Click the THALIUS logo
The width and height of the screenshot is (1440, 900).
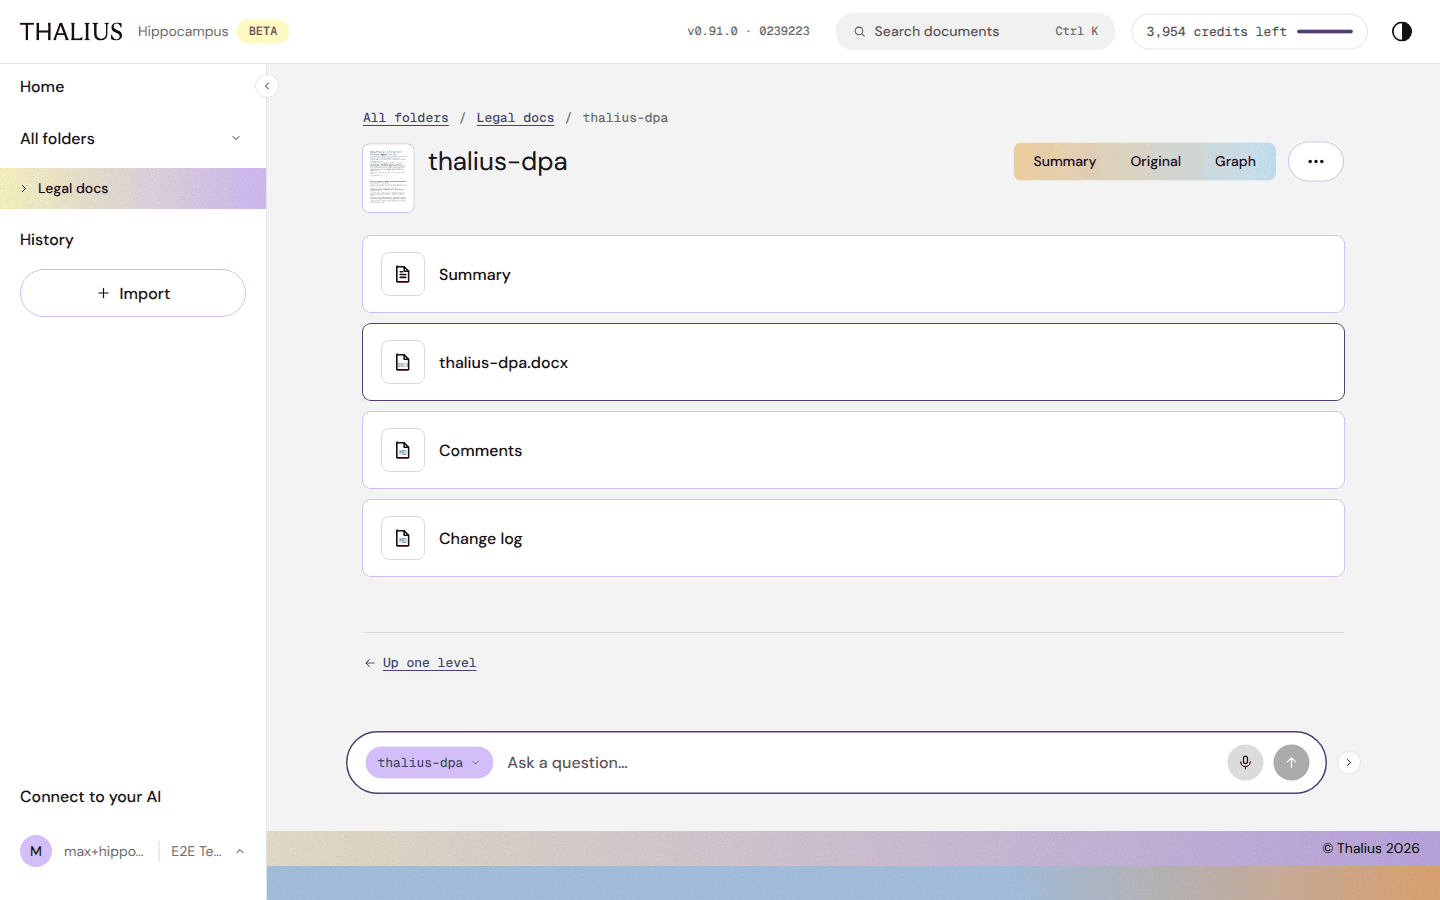(71, 31)
